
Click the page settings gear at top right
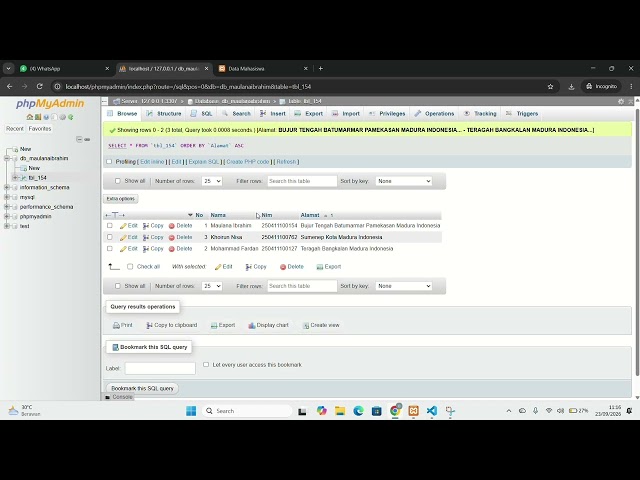click(621, 101)
